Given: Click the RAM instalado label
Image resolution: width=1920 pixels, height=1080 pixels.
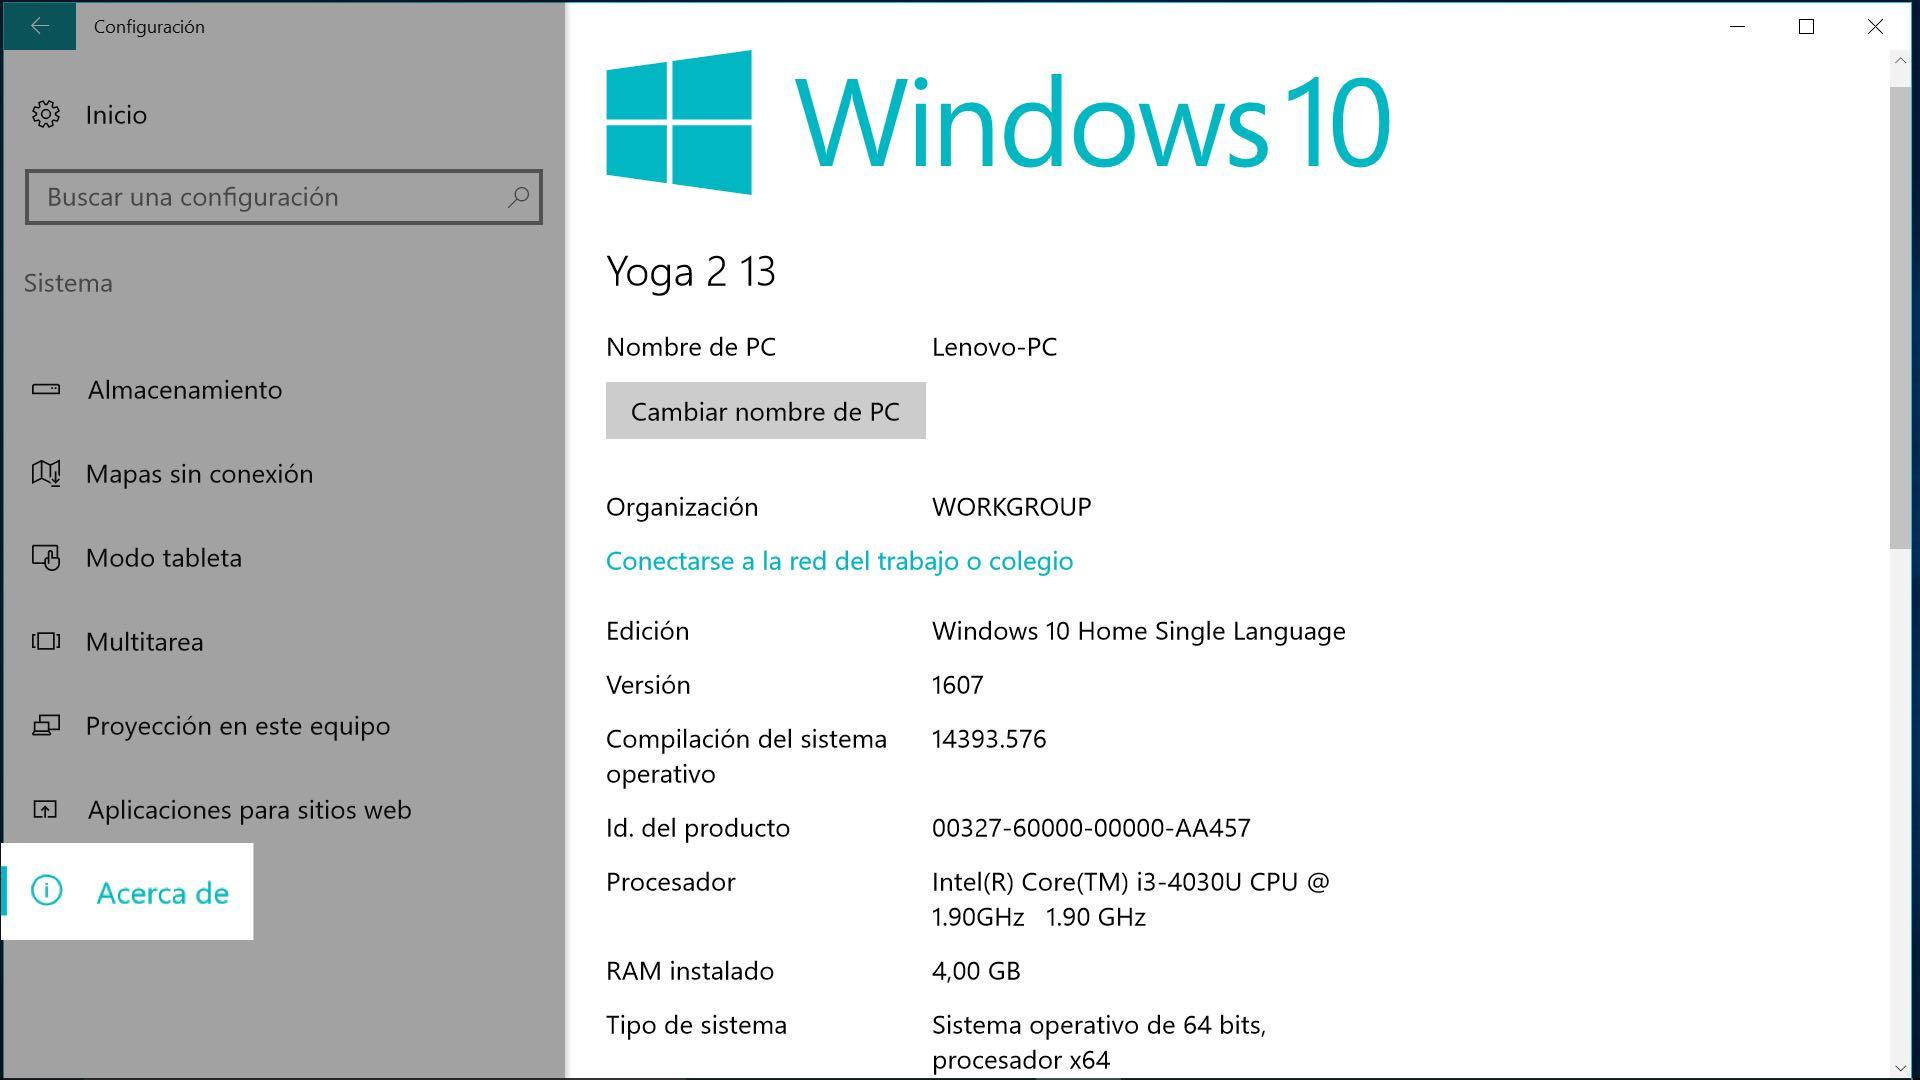Looking at the screenshot, I should click(x=690, y=971).
